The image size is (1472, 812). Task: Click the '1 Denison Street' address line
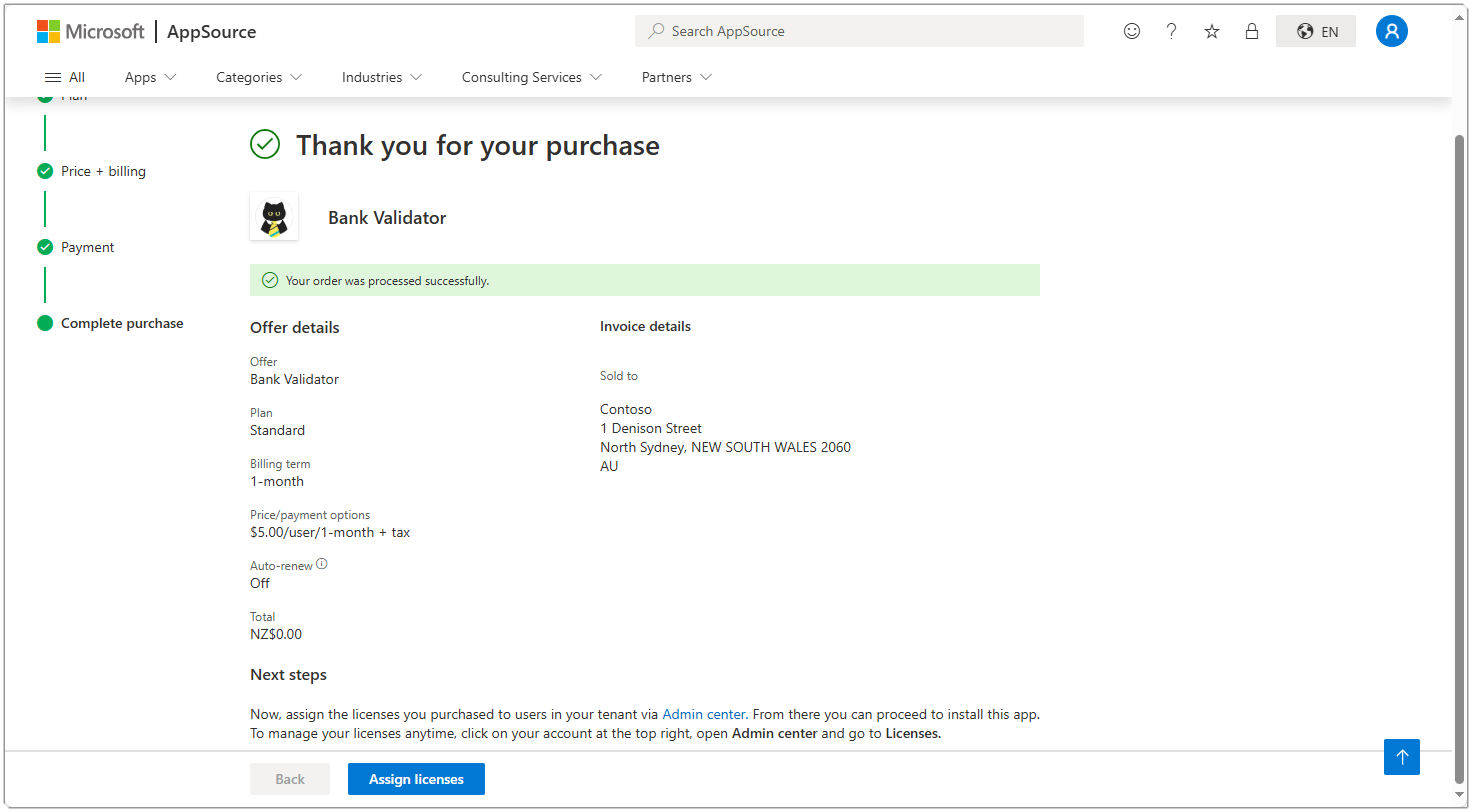(x=651, y=428)
